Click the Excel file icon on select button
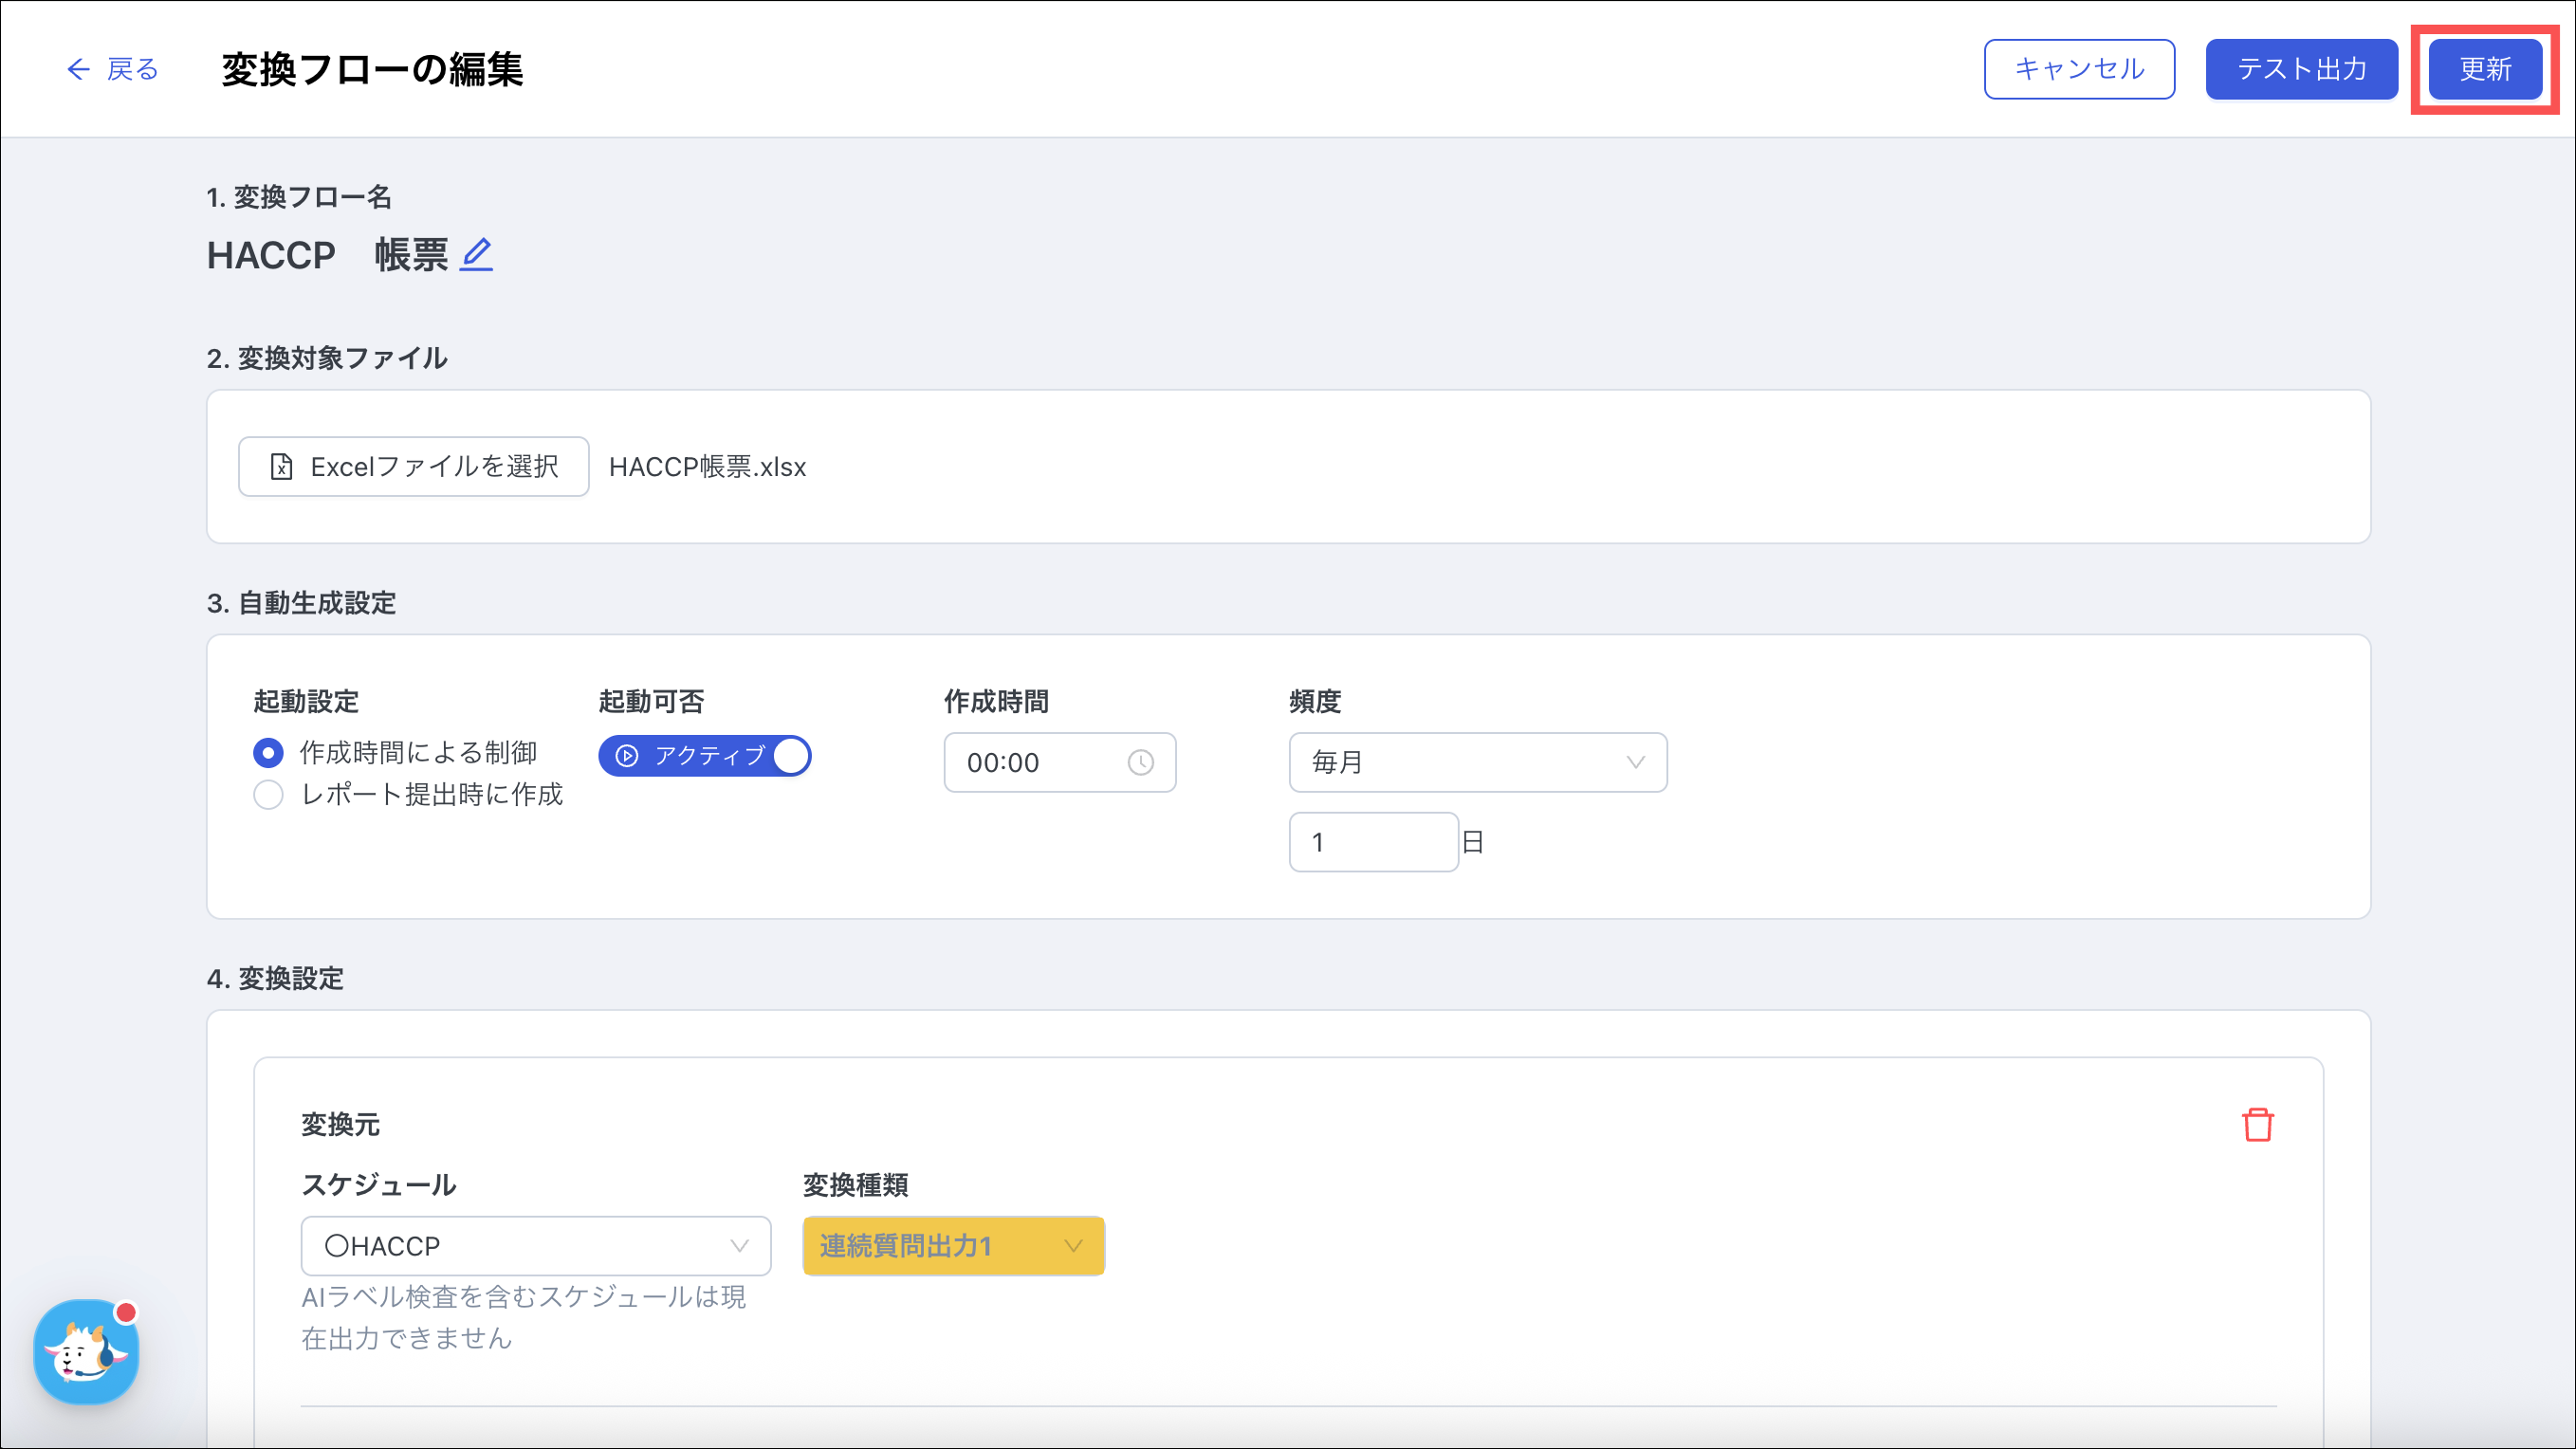 click(x=282, y=467)
